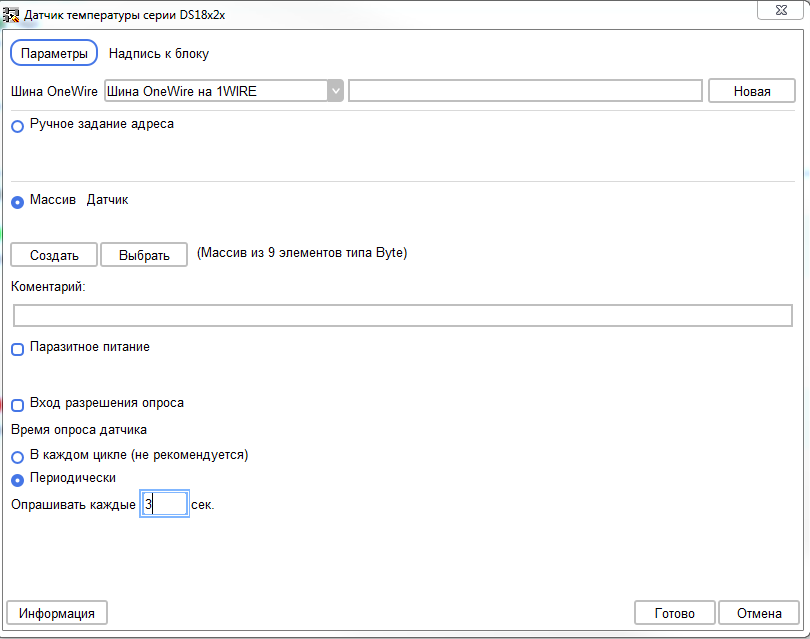Confirm with the Готово button
The image size is (810, 639).
click(675, 613)
